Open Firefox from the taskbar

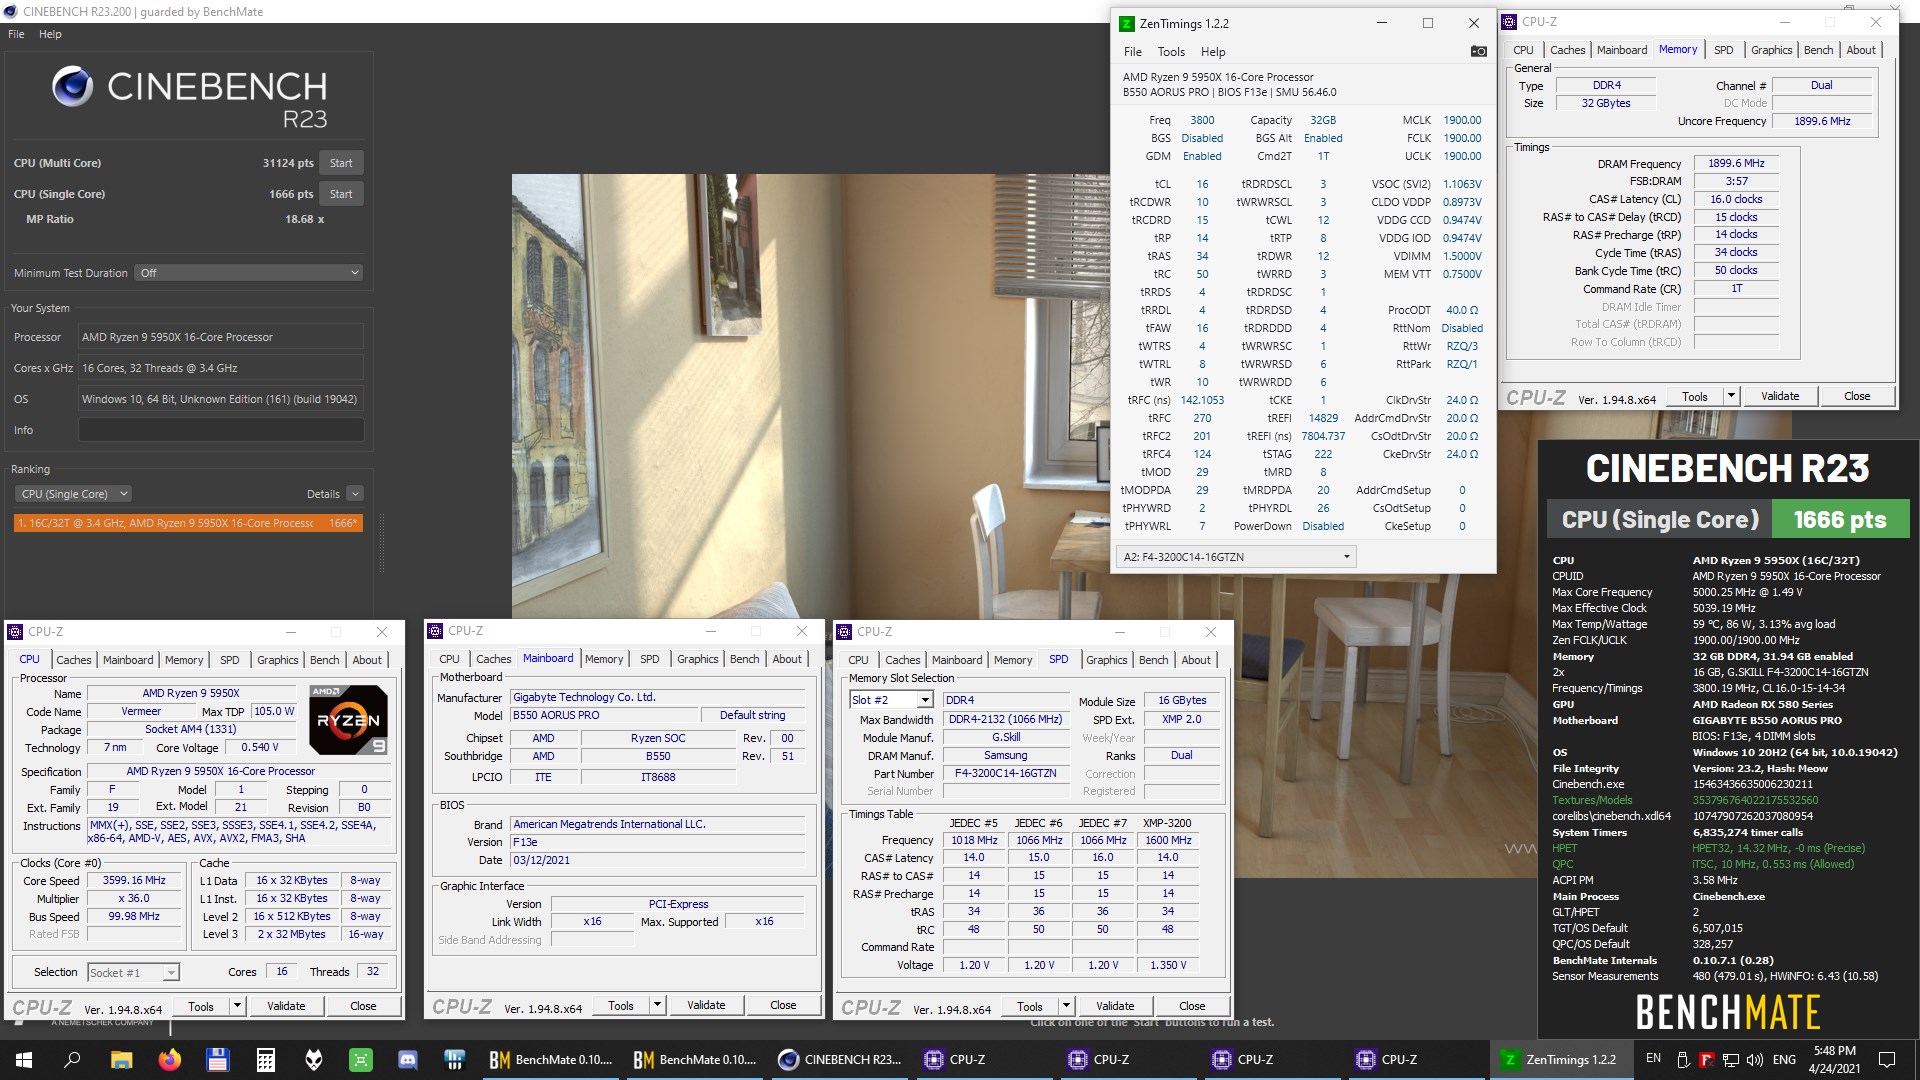point(169,1060)
